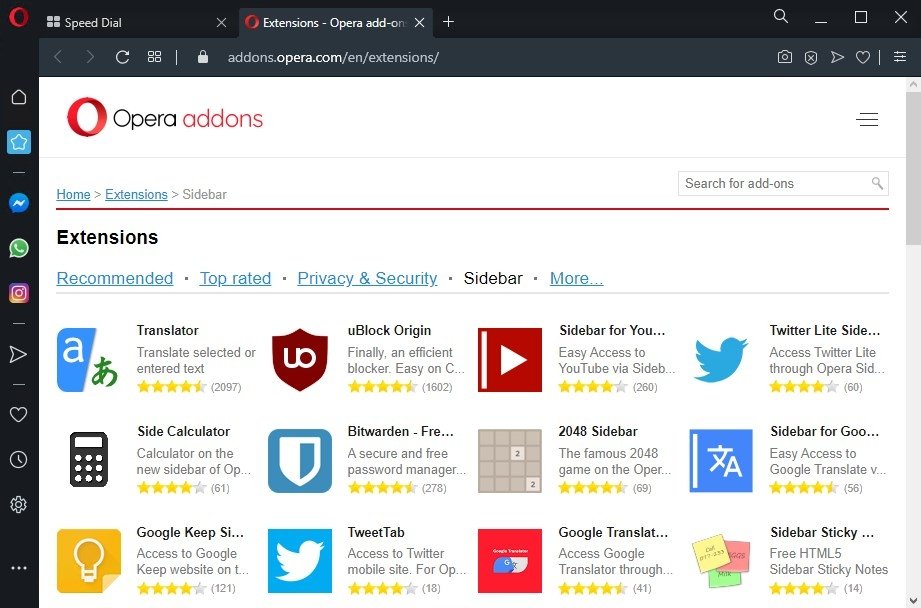This screenshot has height=608, width=921.
Task: Open Instagram from the sidebar
Action: 18,292
